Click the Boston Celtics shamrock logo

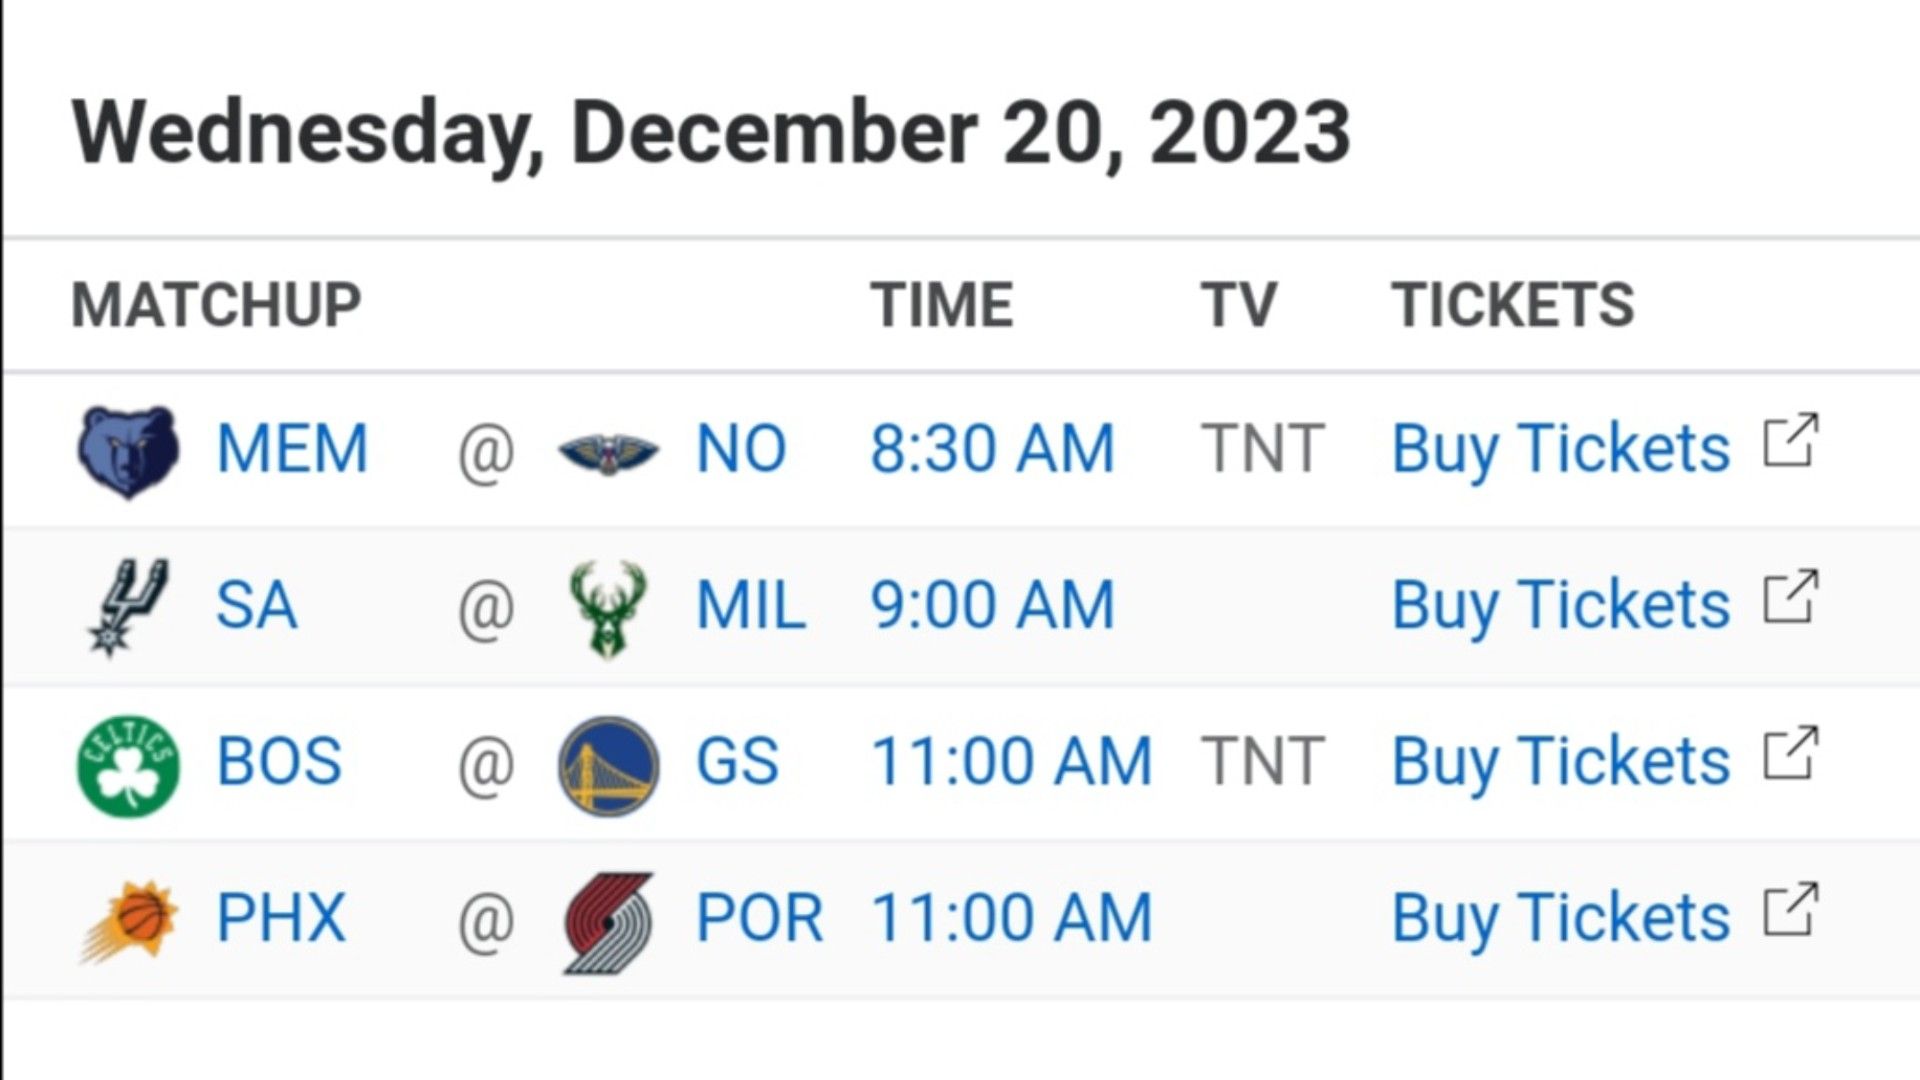coord(128,765)
